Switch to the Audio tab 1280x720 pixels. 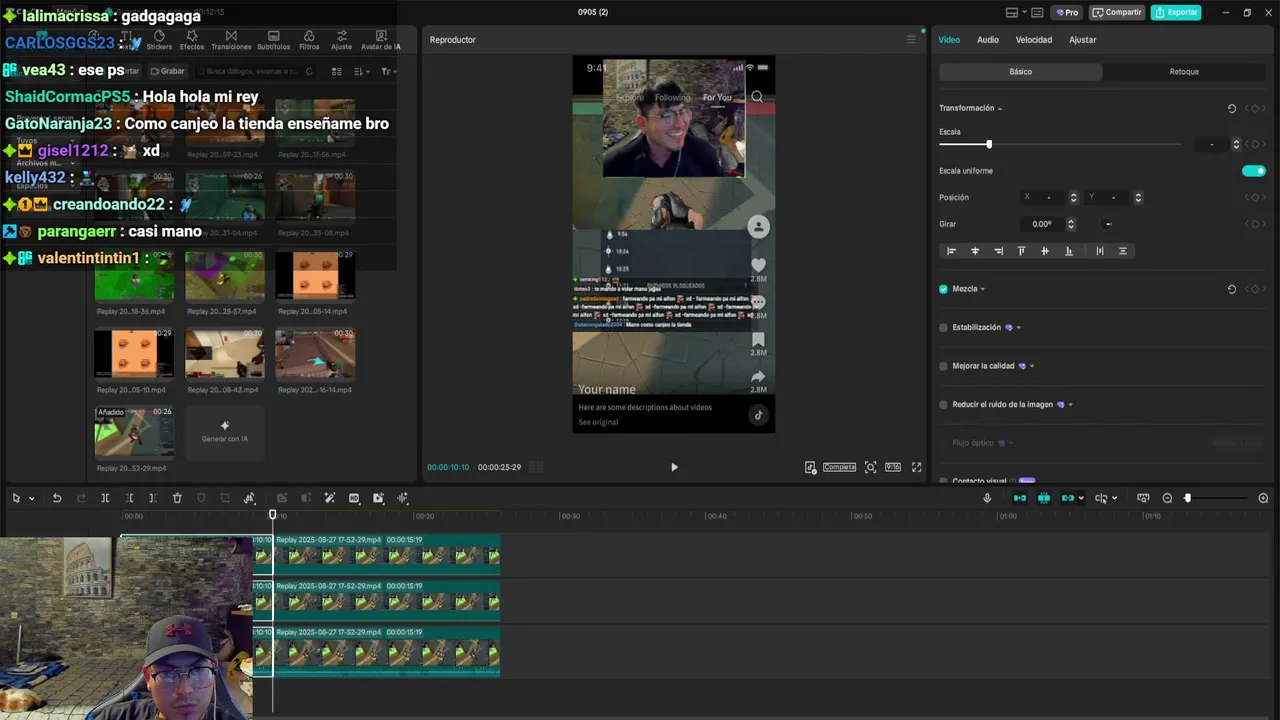pos(988,40)
